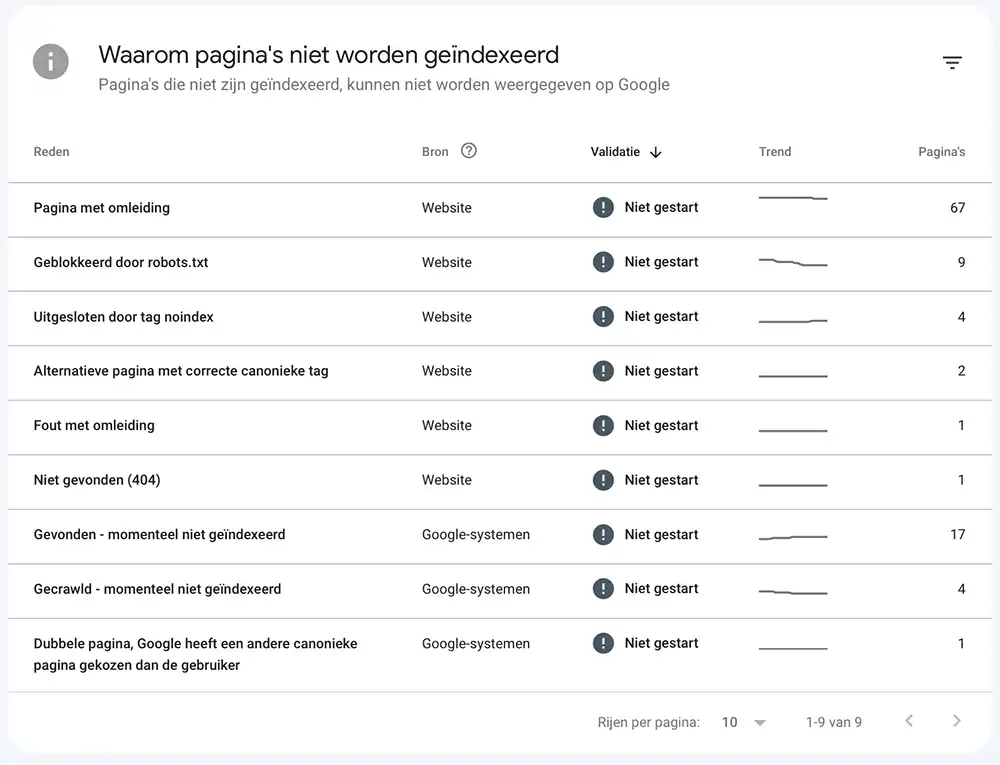Click trend sparkline for Geblokkeerd door robots.txt

793,262
